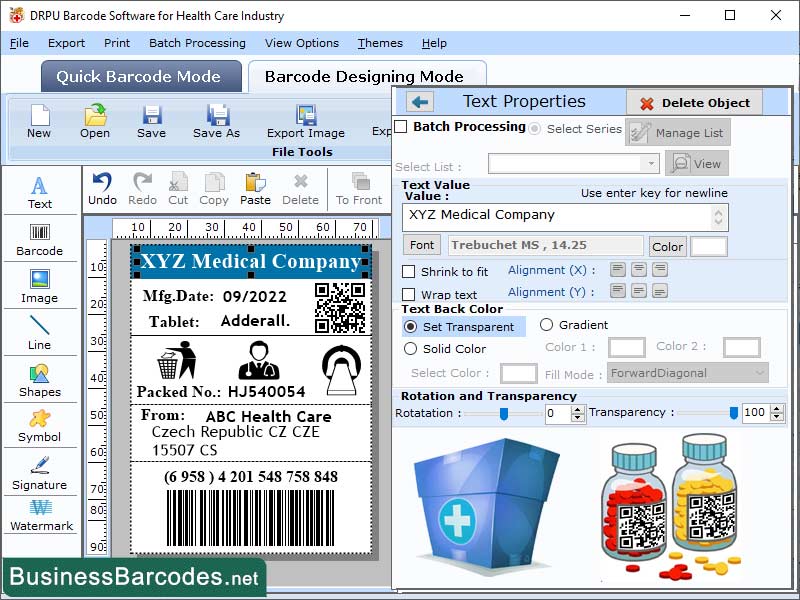Image resolution: width=800 pixels, height=600 pixels.
Task: Open the Batch Processing menu
Action: pos(197,43)
